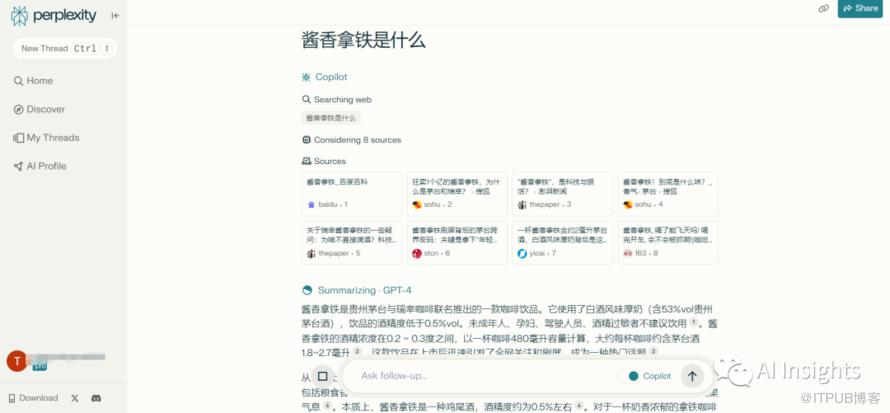Click the pro badge under the avatar
The width and height of the screenshot is (890, 413).
click(x=40, y=366)
